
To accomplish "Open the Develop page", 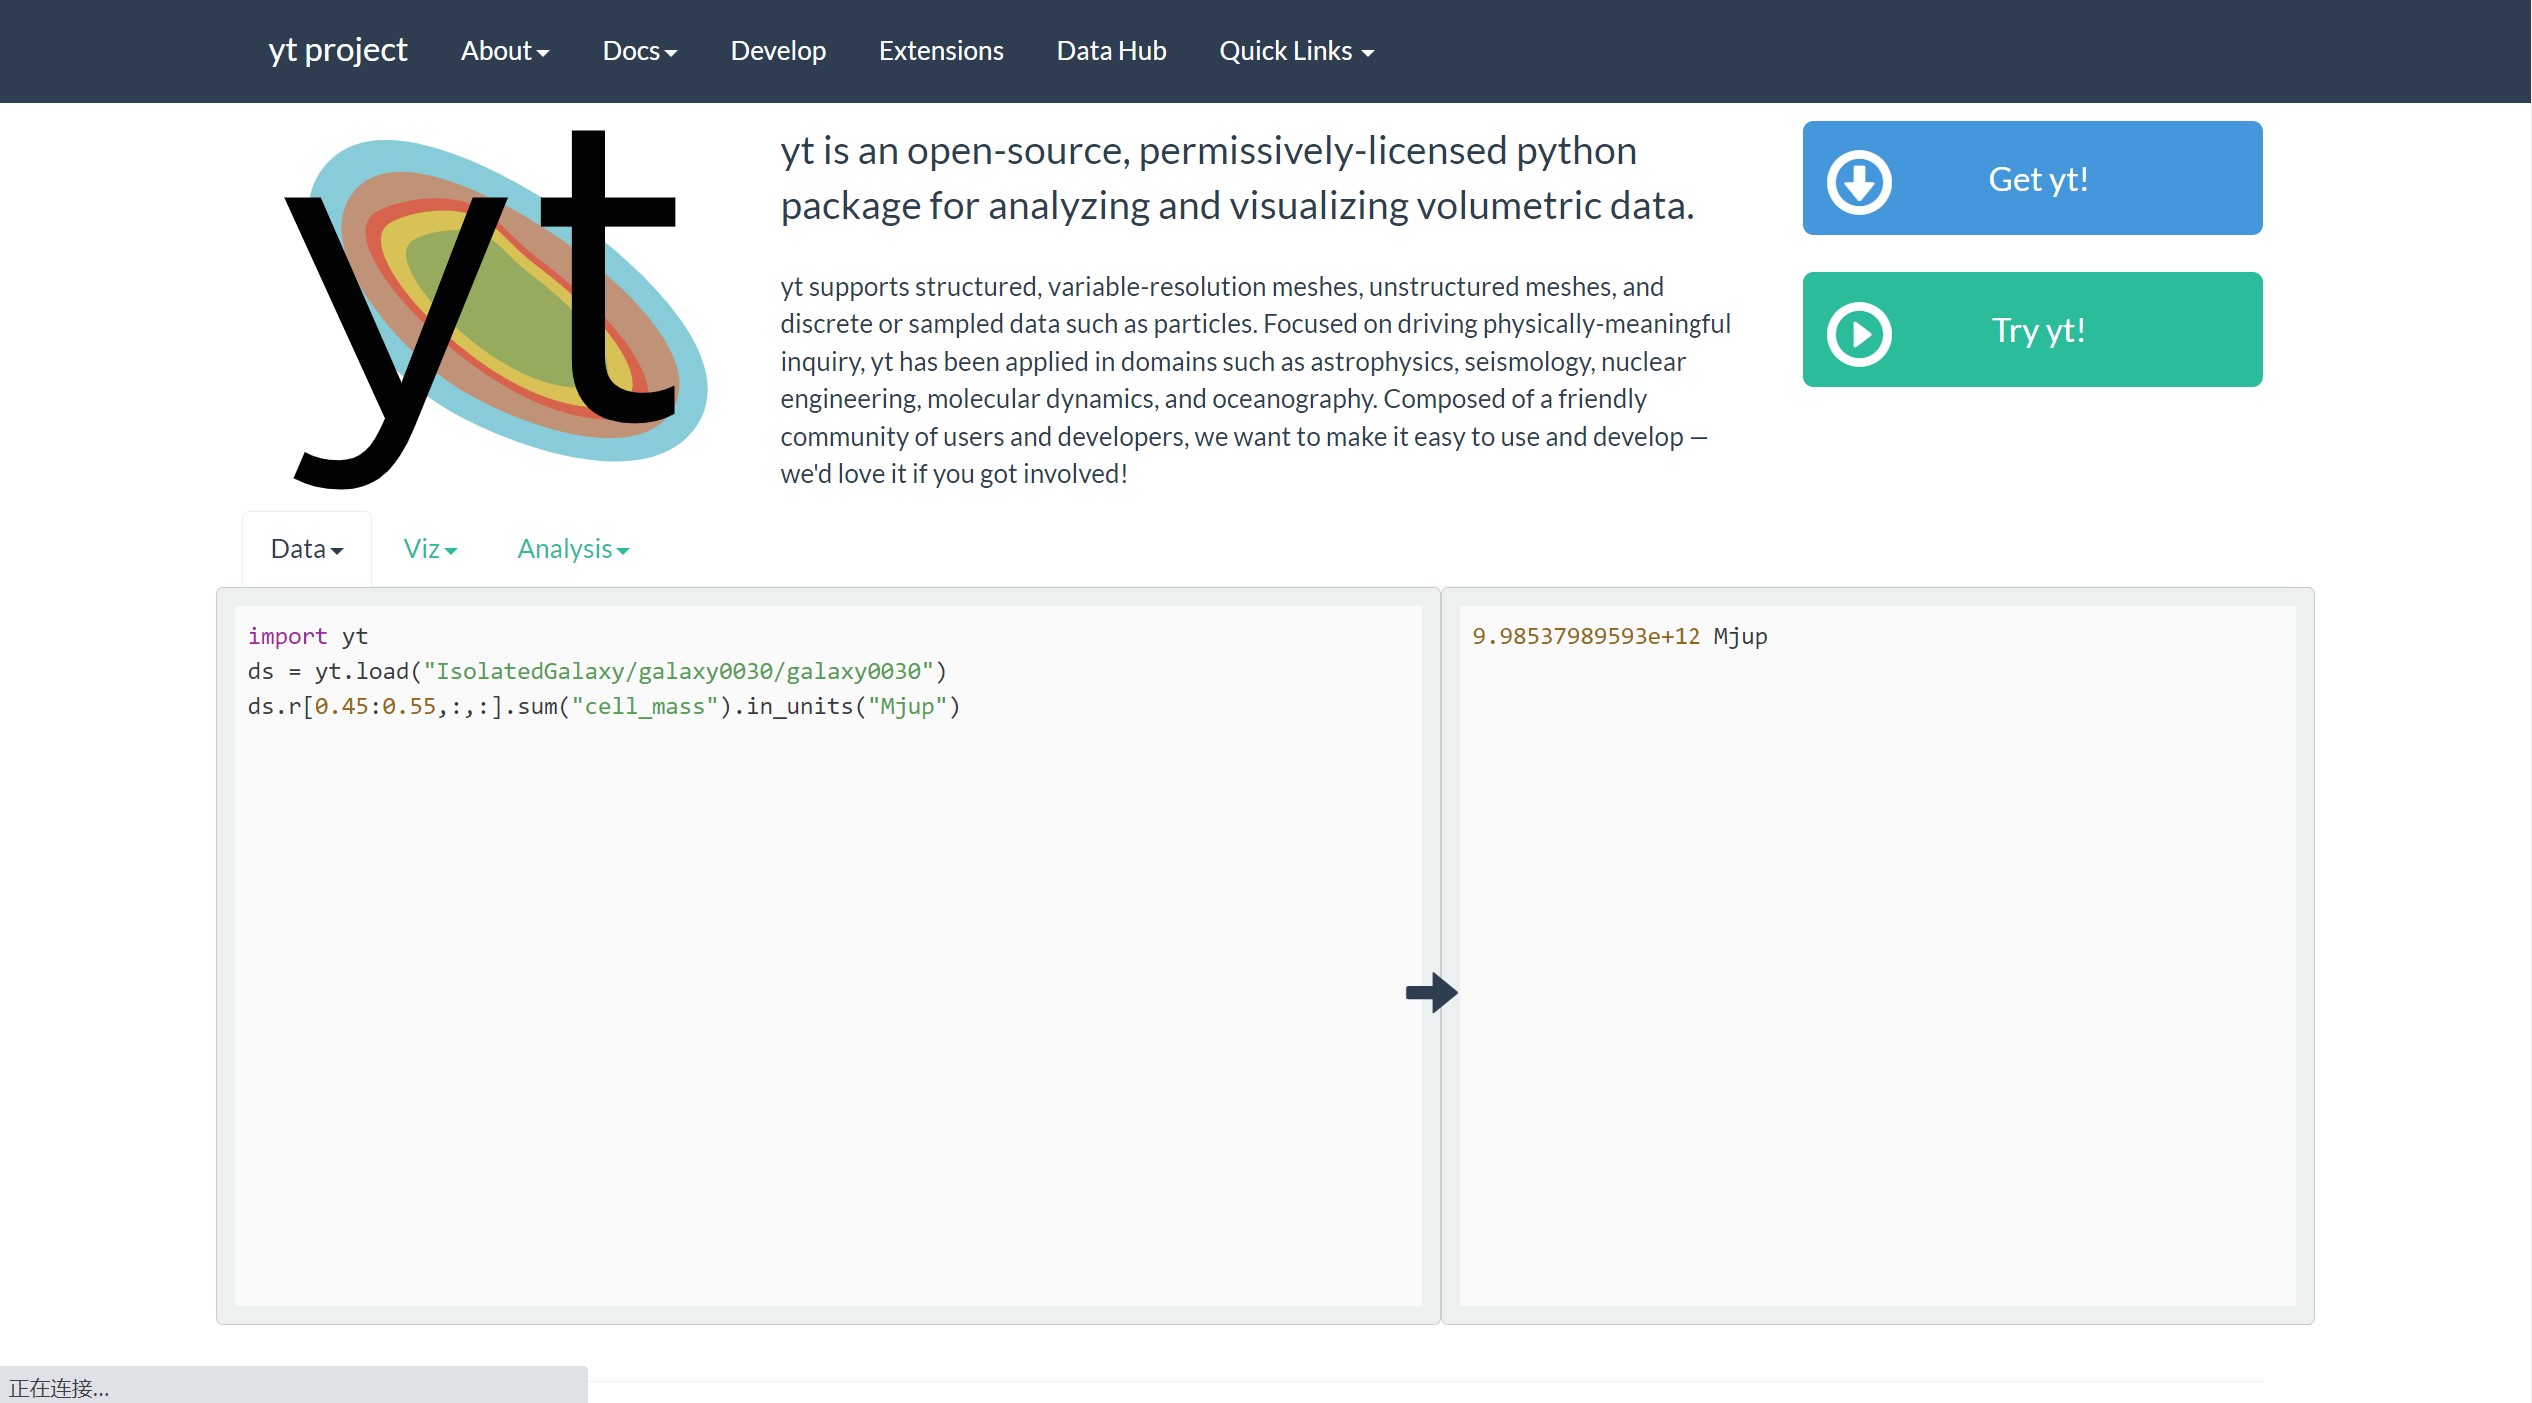I will (x=778, y=51).
